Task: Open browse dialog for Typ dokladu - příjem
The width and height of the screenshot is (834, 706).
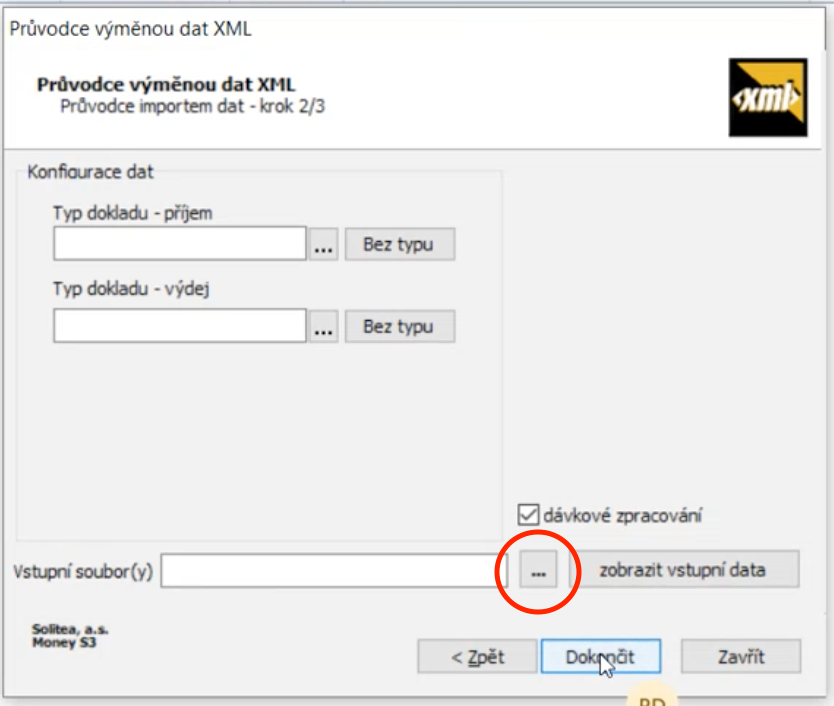Action: (323, 244)
